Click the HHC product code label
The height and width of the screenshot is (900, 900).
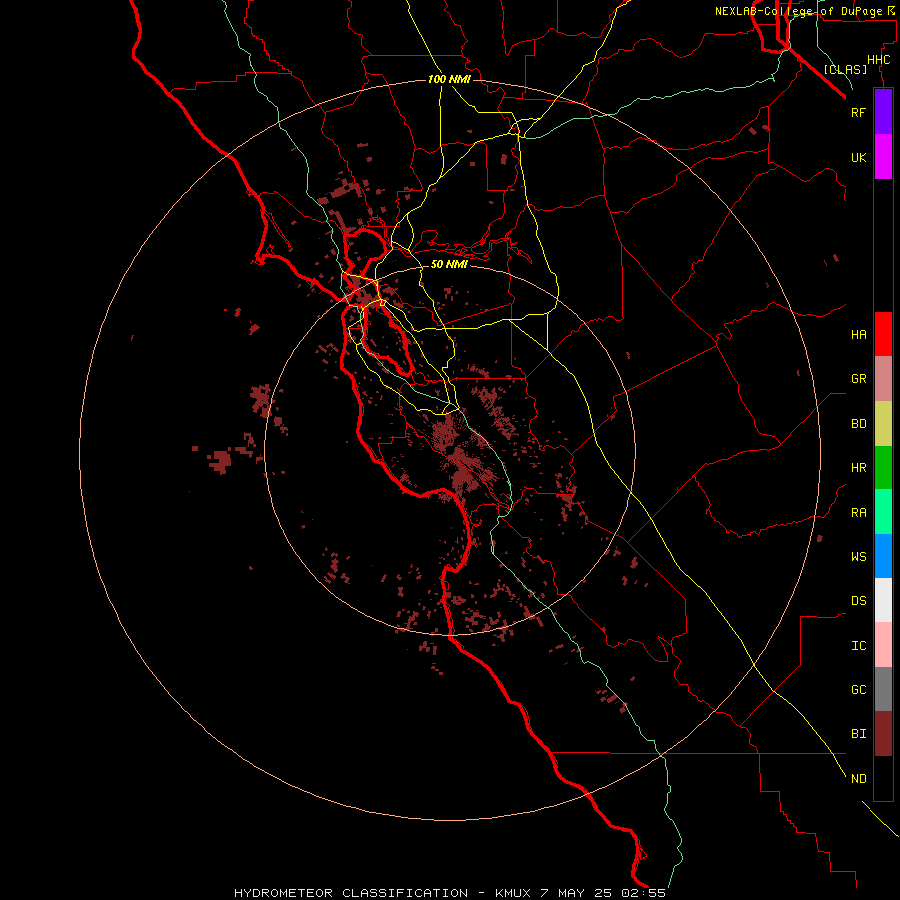878,60
